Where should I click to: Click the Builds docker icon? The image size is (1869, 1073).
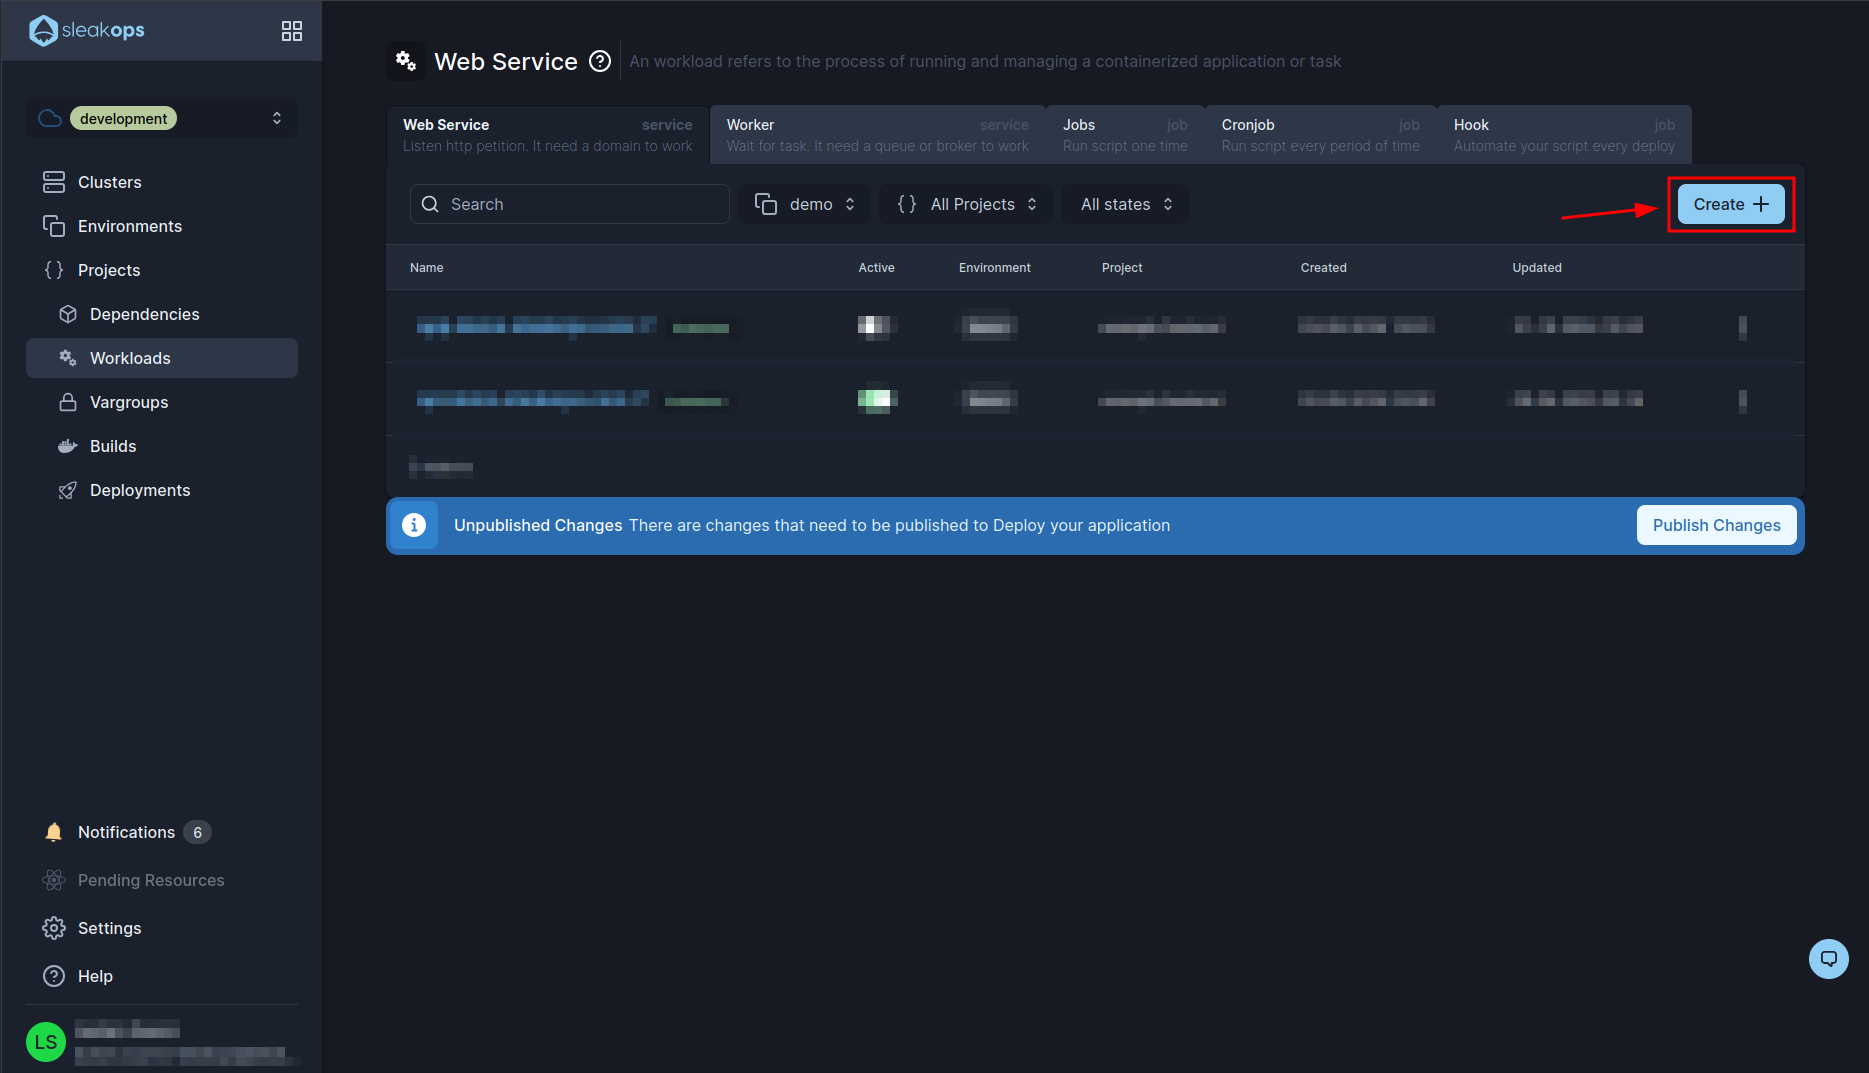pyautogui.click(x=68, y=446)
